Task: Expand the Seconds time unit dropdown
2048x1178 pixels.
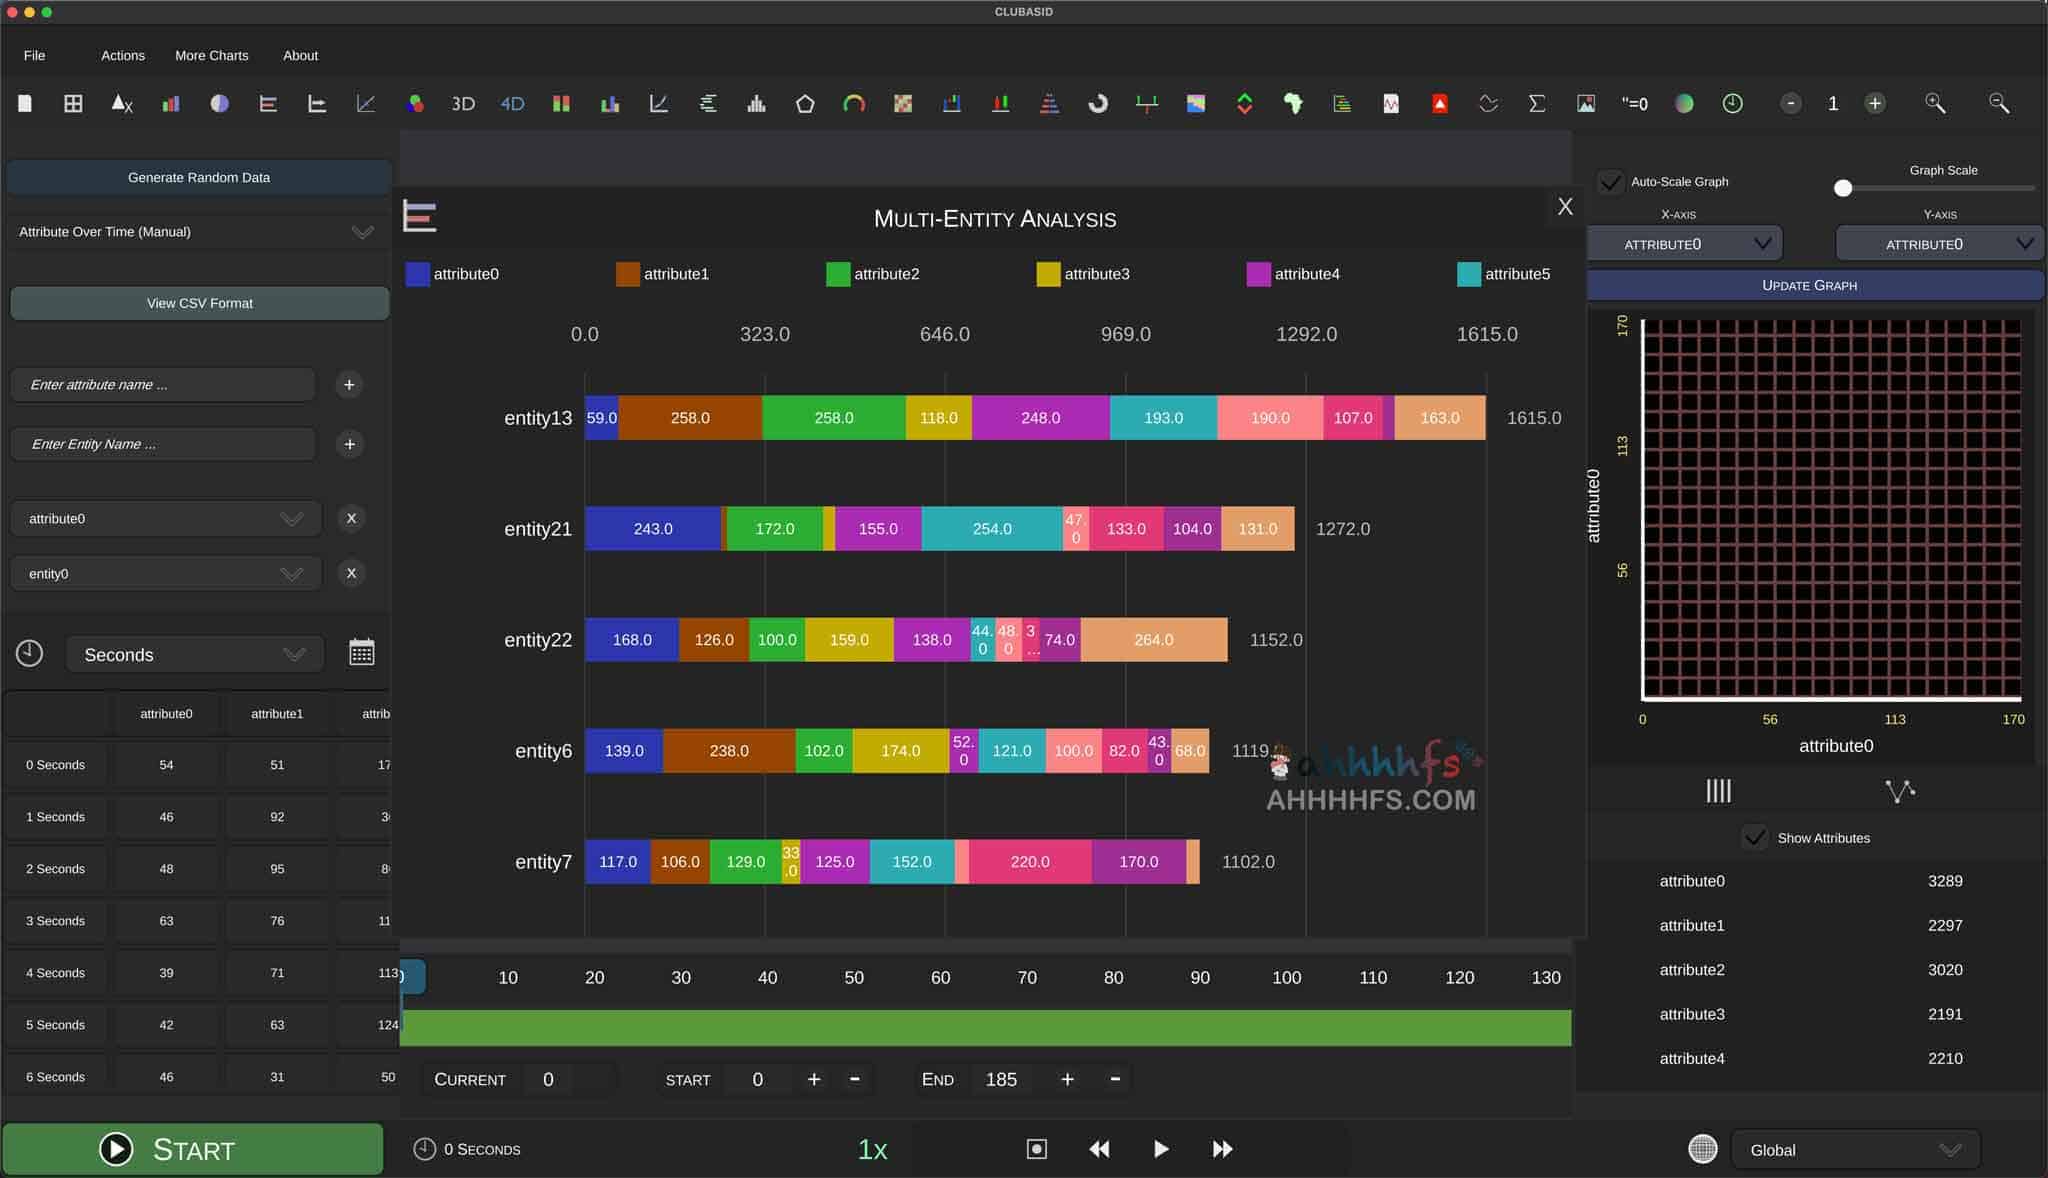Action: coord(195,655)
